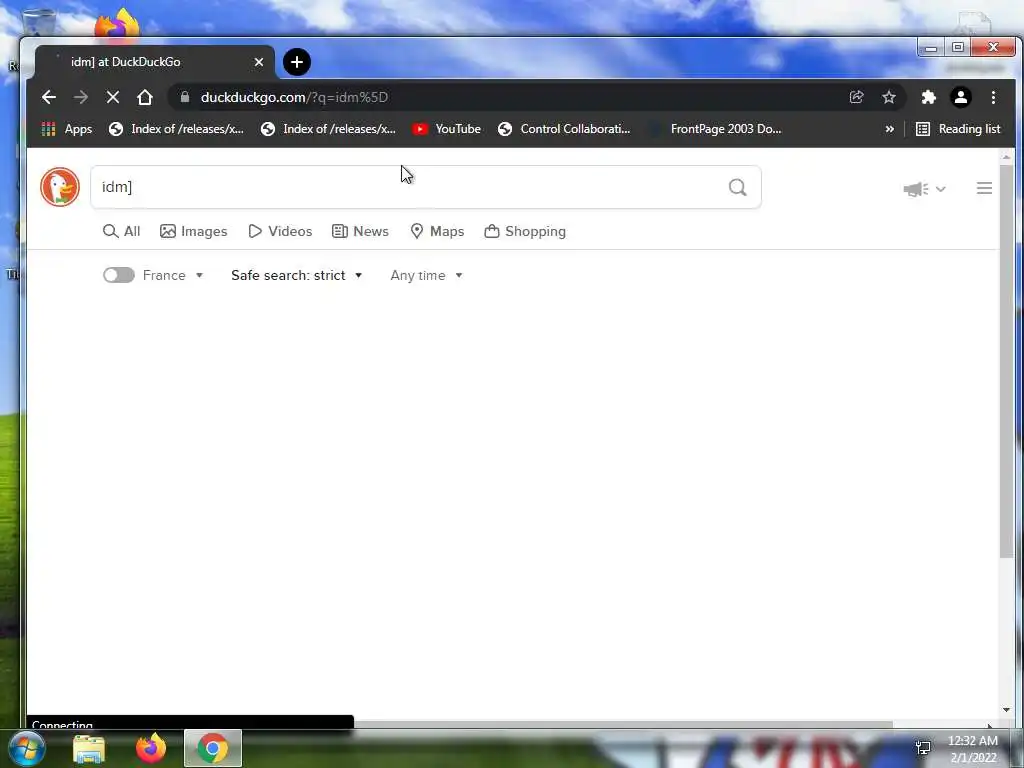1024x768 pixels.
Task: Click the vertical scrollbar thumb
Action: [x=1006, y=359]
